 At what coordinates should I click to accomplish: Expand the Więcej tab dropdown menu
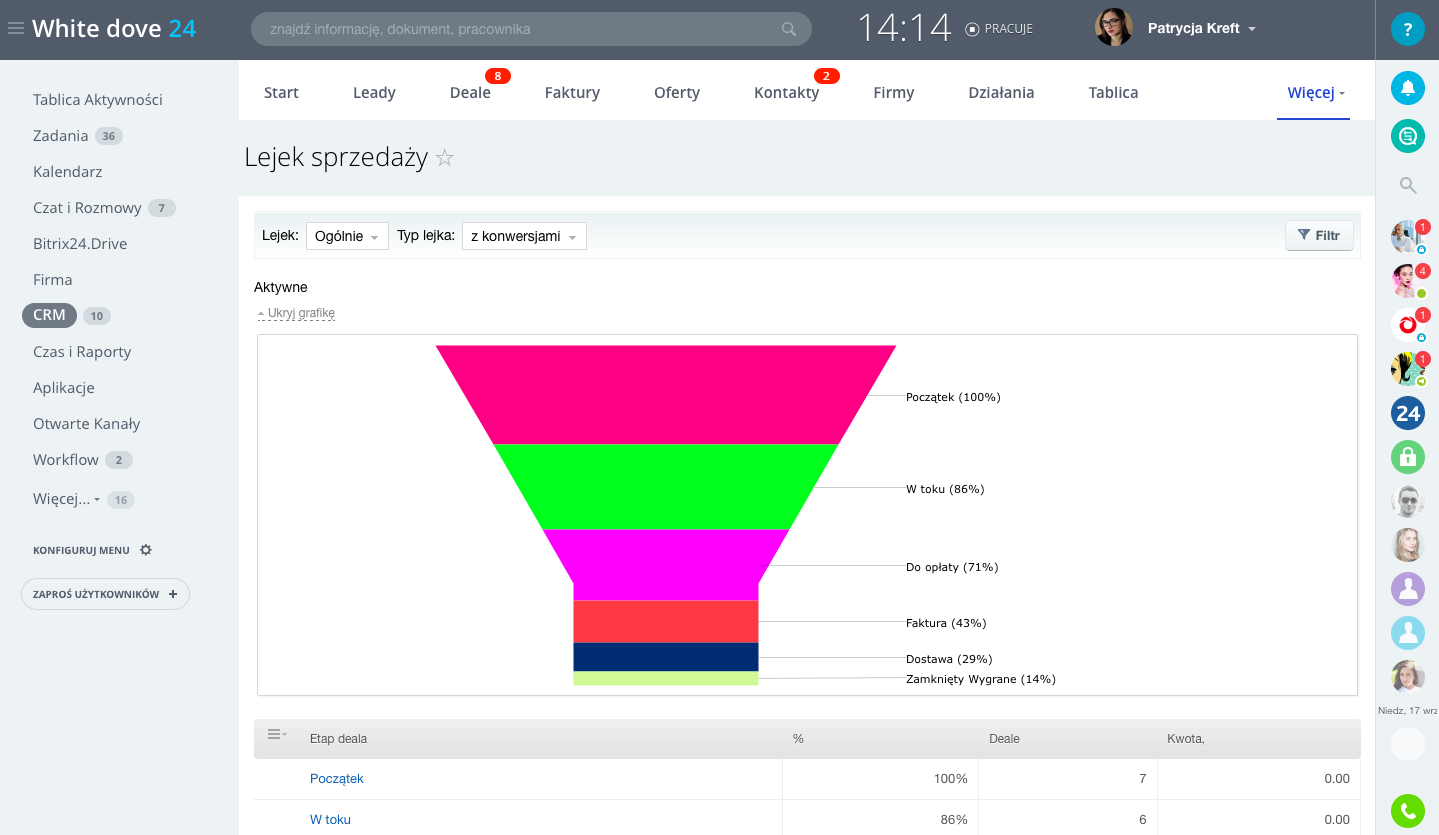point(1315,93)
